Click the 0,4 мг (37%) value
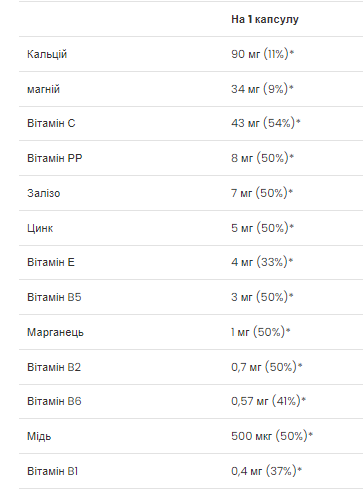This screenshot has height=493, width=363. tap(266, 471)
